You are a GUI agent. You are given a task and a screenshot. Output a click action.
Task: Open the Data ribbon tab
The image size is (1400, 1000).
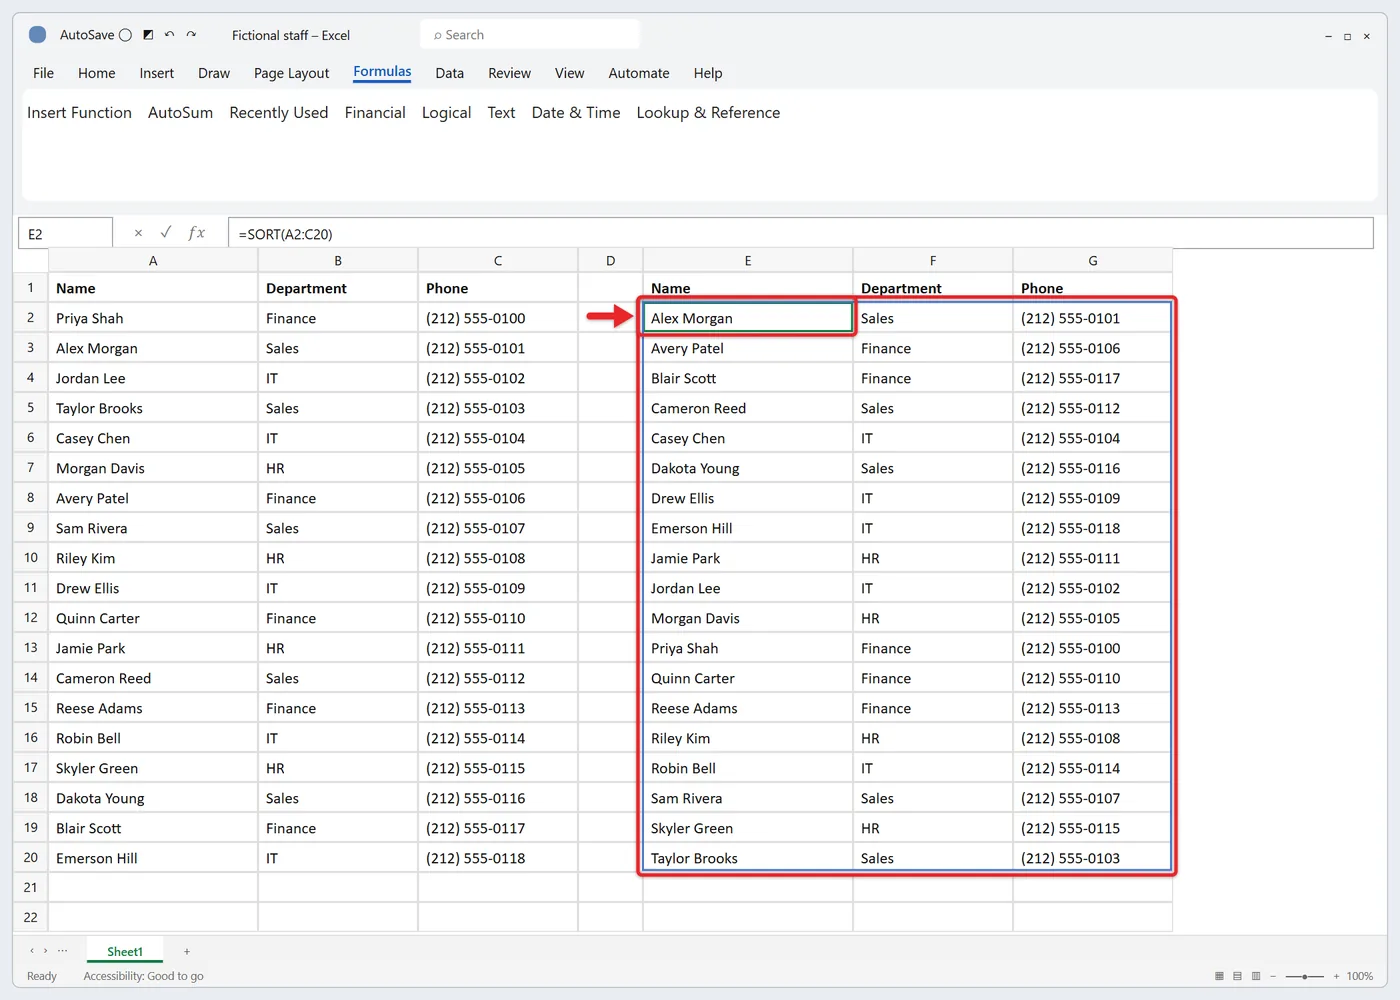tap(449, 73)
